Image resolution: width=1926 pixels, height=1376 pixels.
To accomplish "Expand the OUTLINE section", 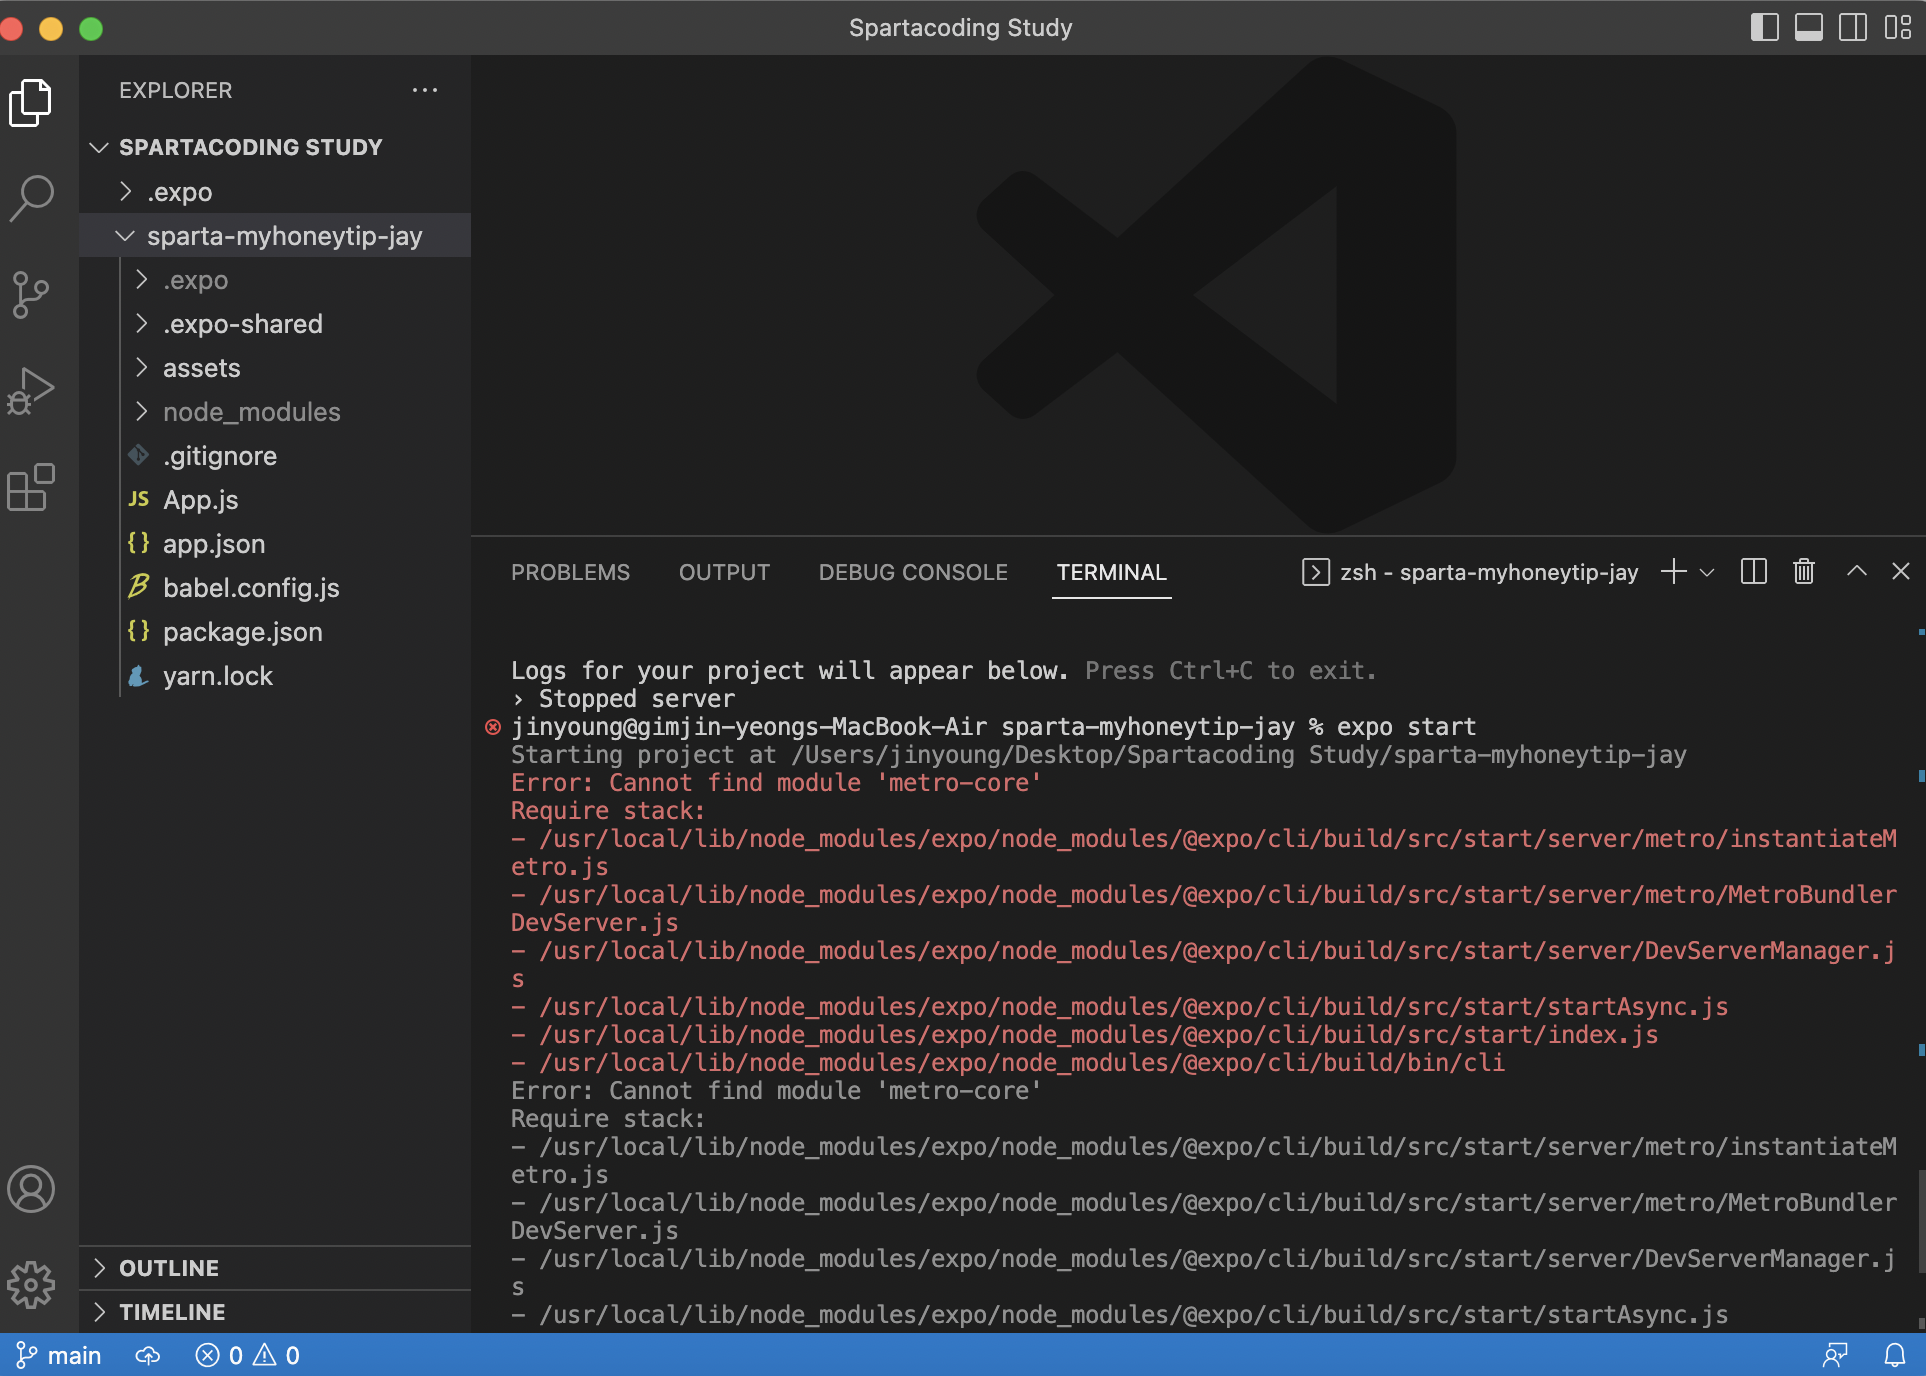I will tap(275, 1268).
